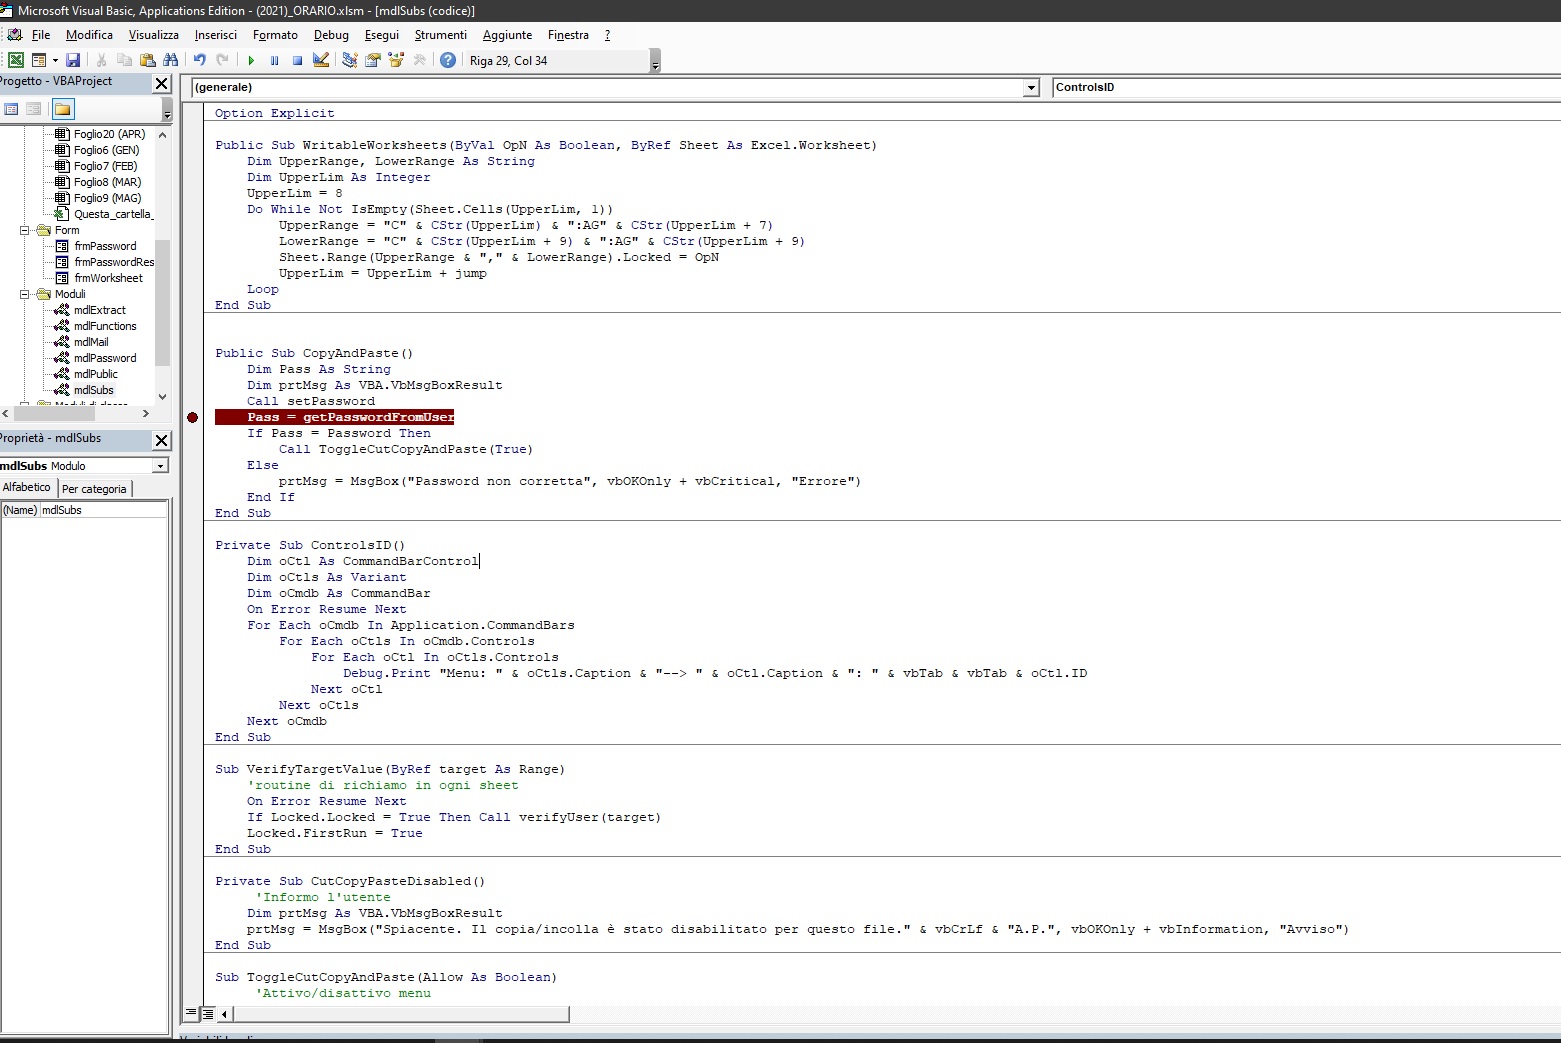Collapse the Form folder in project tree

[25, 230]
